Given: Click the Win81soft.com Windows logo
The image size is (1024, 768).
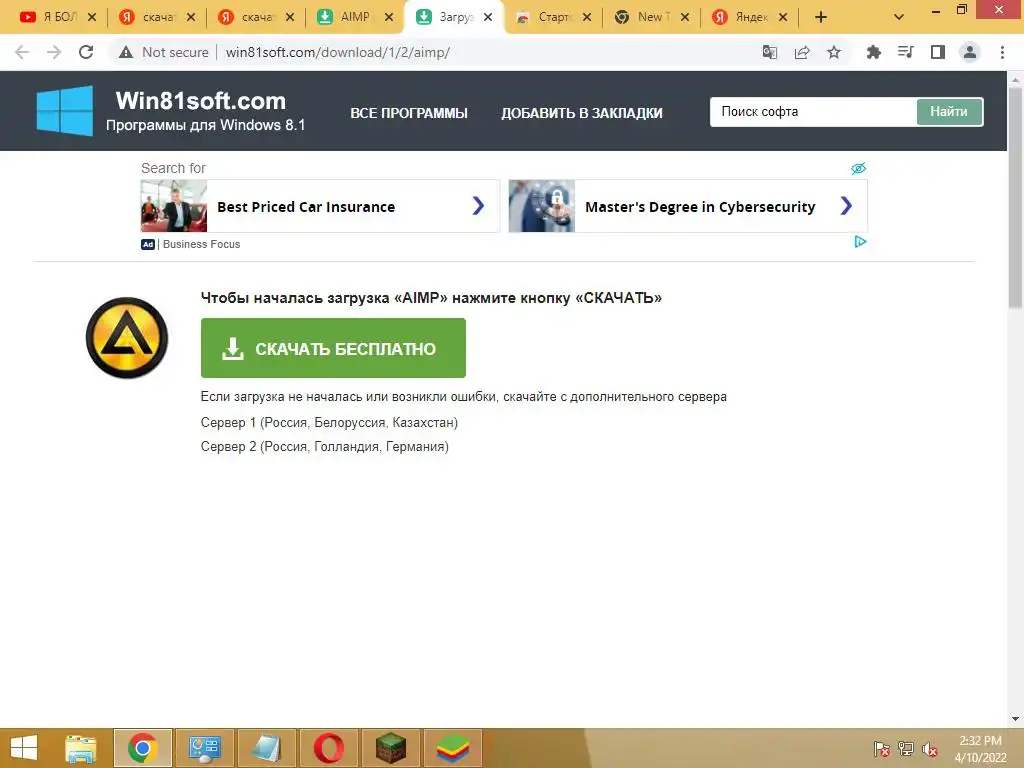Looking at the screenshot, I should (x=65, y=111).
